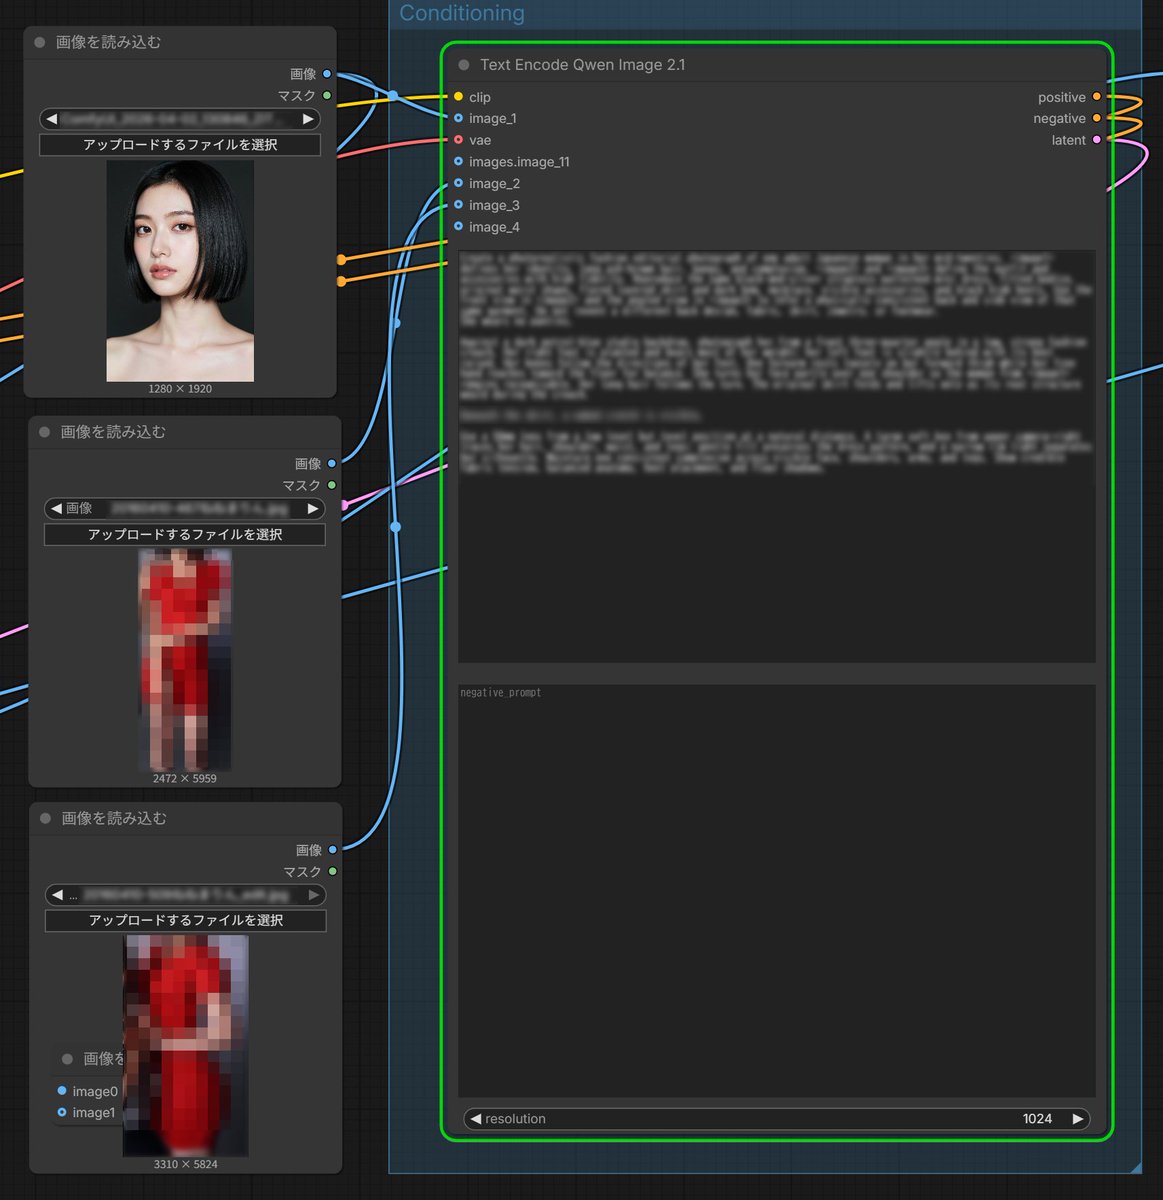Select previous file in the 3310 × 5824 node
Screen dimensions: 1163x1200
[x=58, y=894]
